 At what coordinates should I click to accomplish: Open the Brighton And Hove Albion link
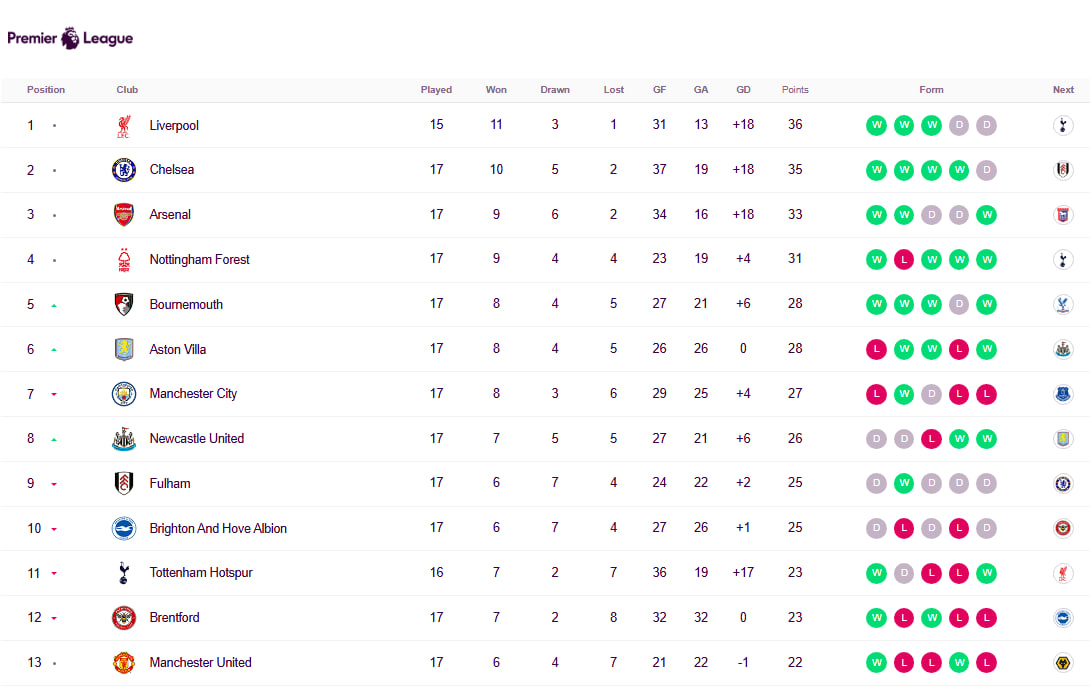click(x=218, y=528)
